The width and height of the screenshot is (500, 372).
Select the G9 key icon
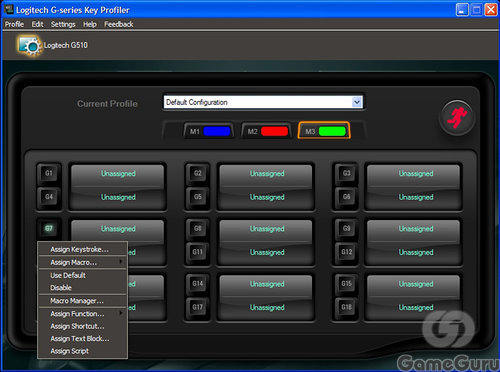tap(346, 229)
